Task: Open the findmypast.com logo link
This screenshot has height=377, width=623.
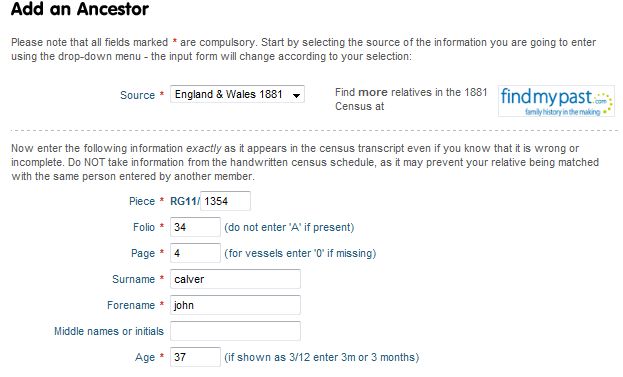Action: pos(556,101)
